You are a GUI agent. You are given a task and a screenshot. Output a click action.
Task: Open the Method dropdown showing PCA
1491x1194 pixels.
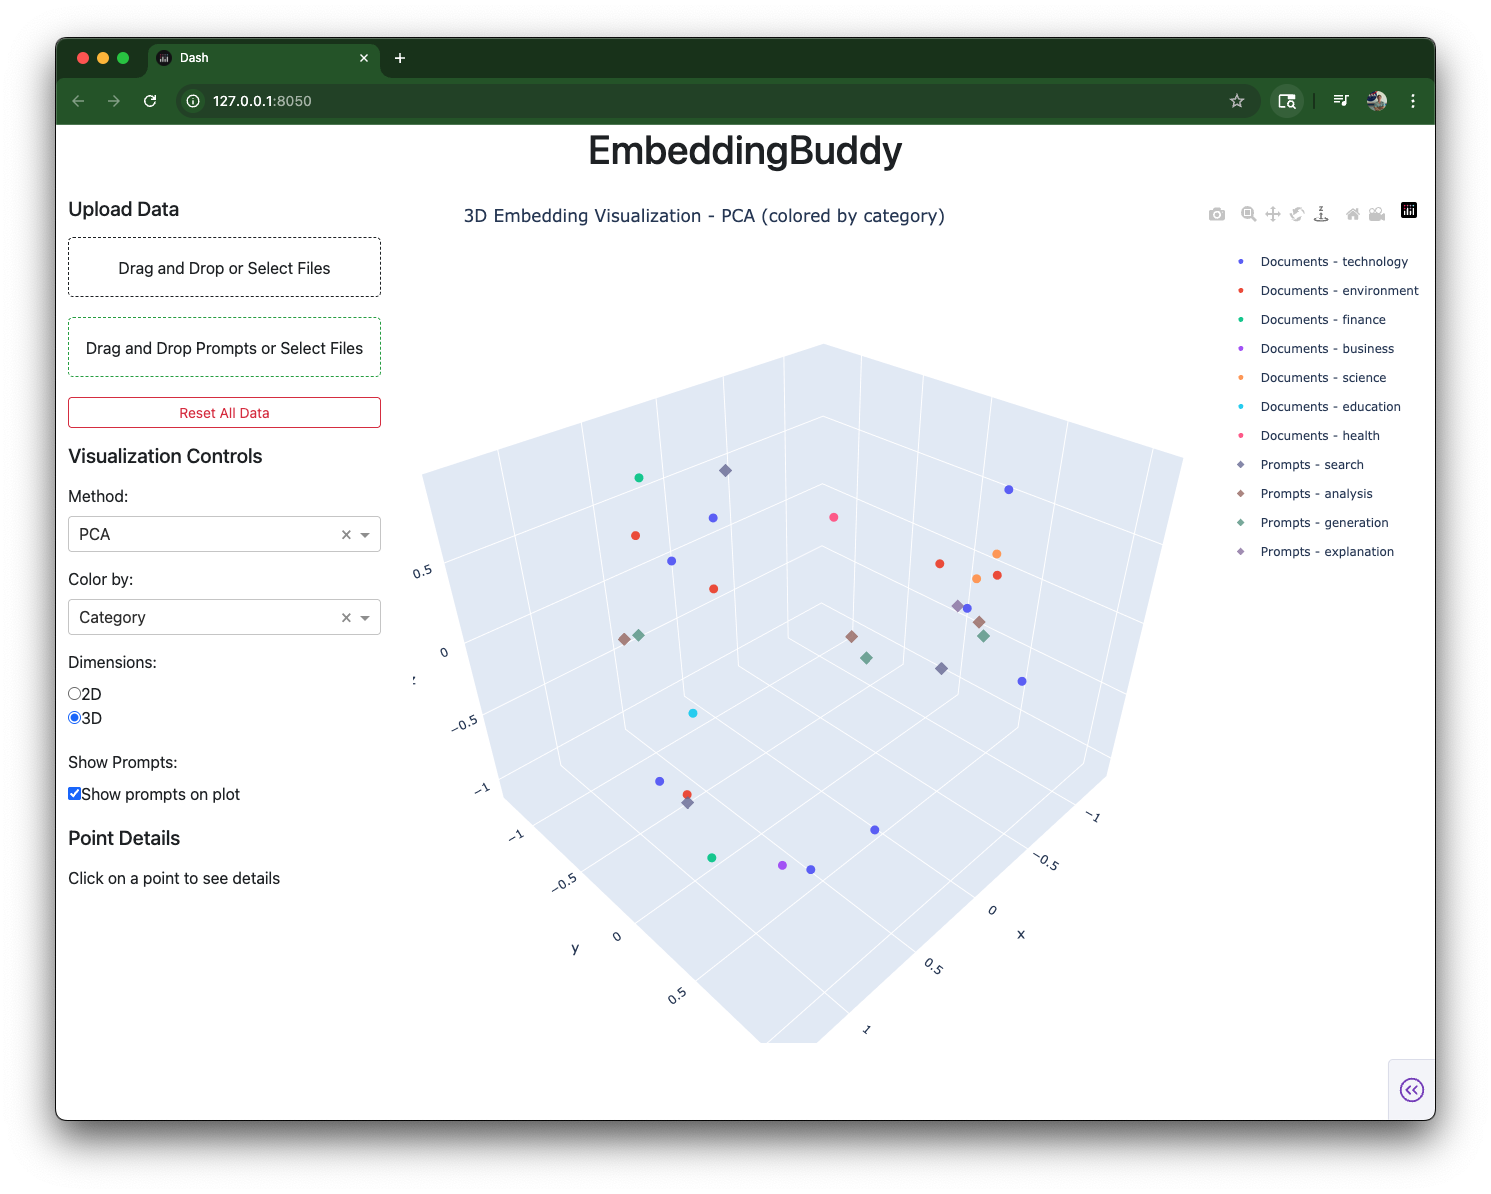tap(365, 535)
